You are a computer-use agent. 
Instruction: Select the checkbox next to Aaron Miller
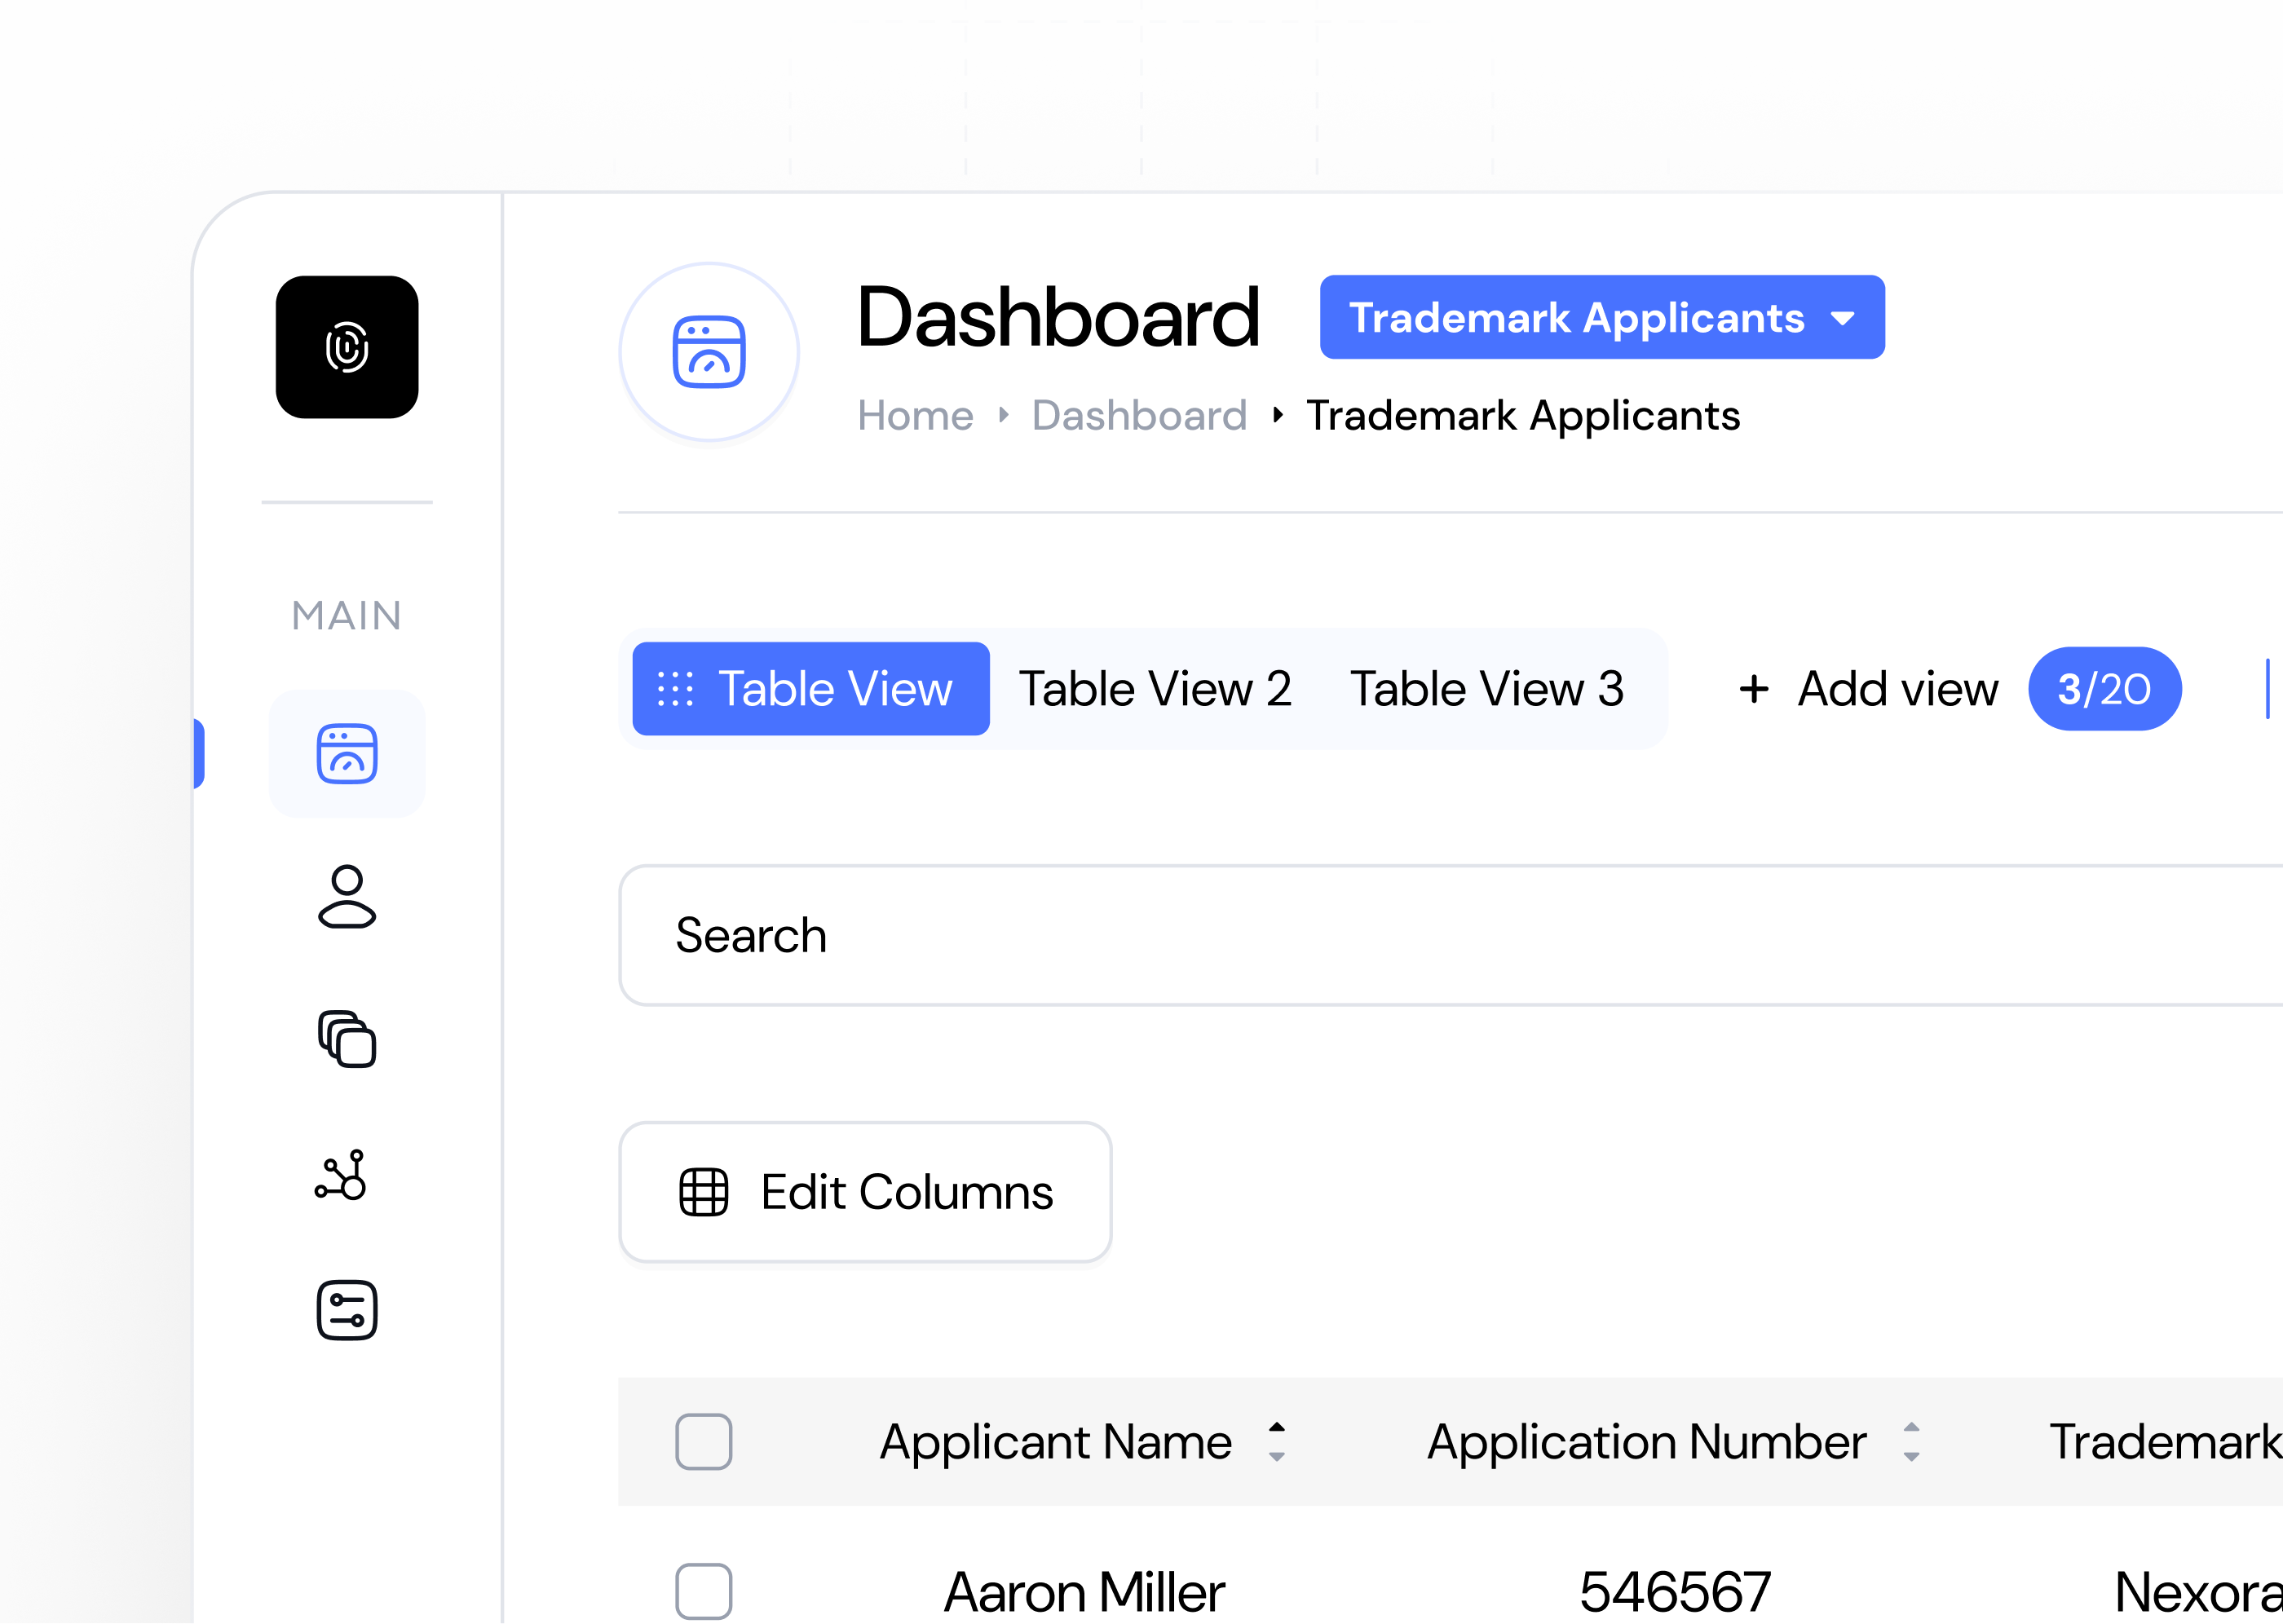coord(704,1592)
